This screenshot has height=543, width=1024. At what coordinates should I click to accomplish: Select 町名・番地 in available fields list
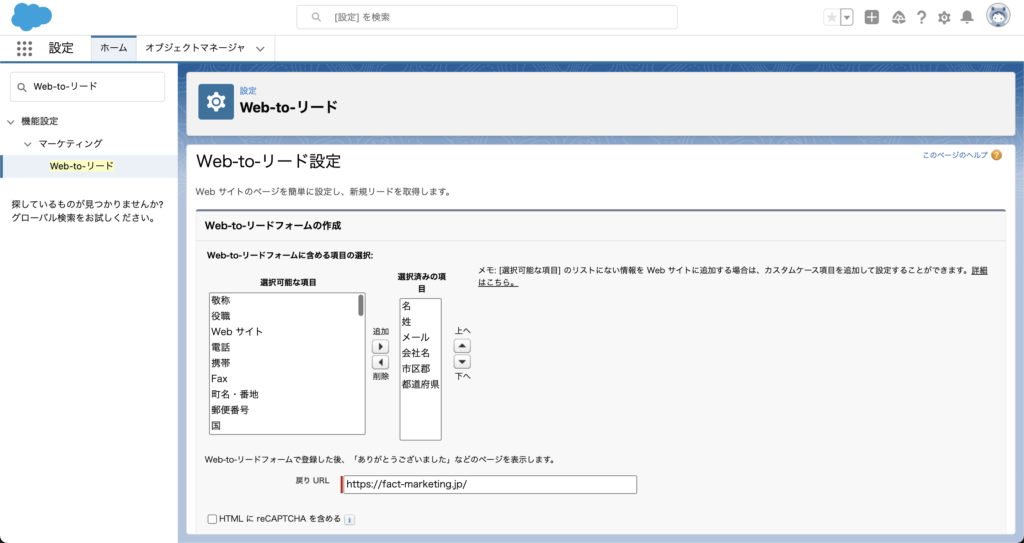click(x=283, y=395)
